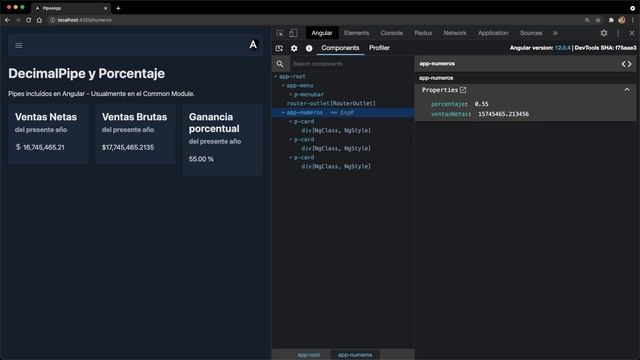
Task: Close the DevTools panel
Action: (x=632, y=33)
